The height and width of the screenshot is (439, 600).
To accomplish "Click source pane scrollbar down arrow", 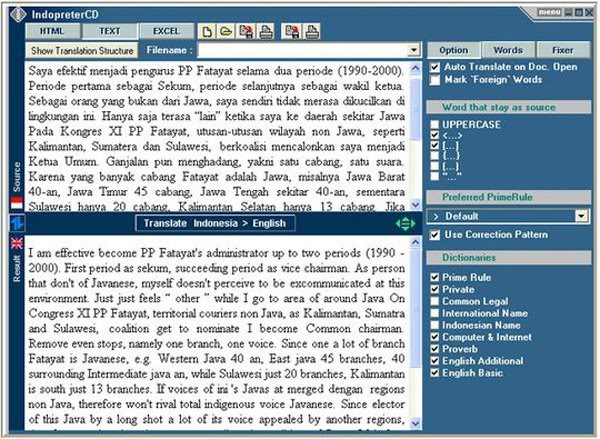I will (416, 205).
